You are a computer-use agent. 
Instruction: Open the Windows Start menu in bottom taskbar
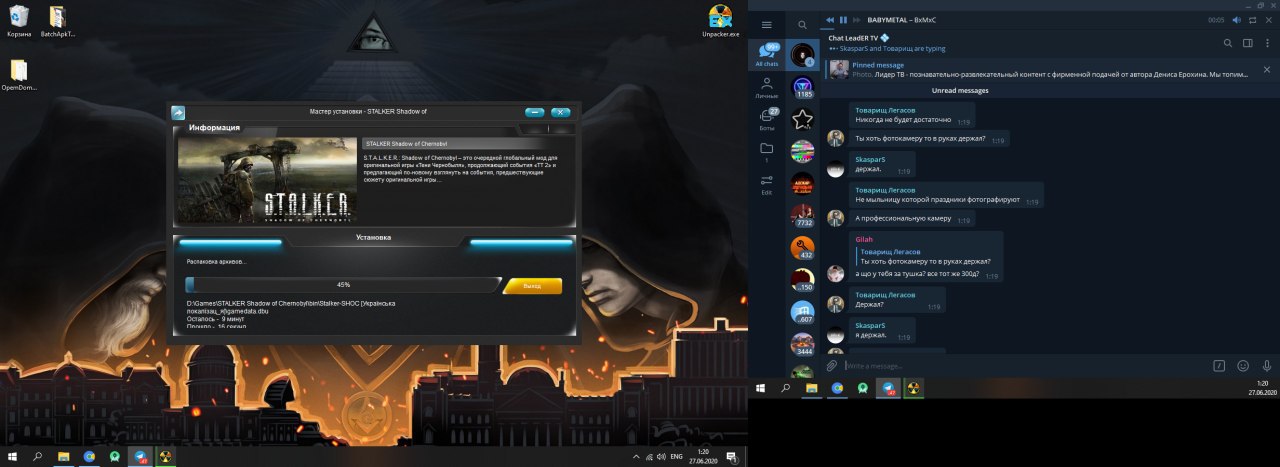(x=11, y=456)
